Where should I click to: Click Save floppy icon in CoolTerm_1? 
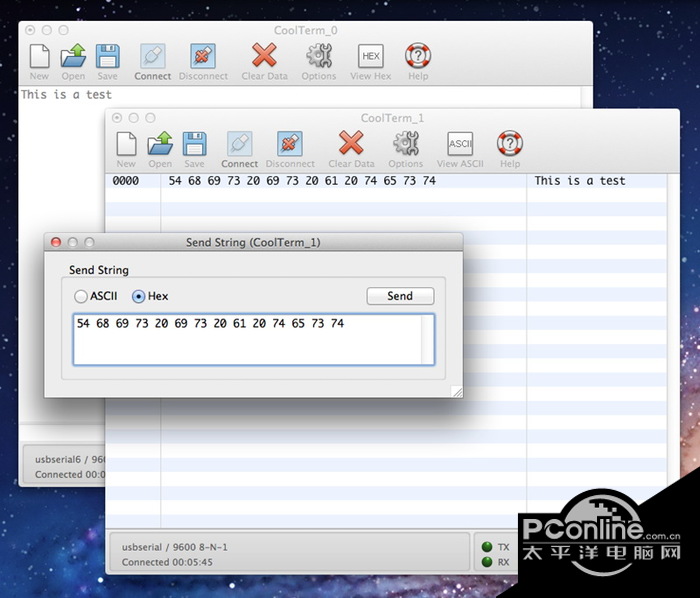click(195, 143)
